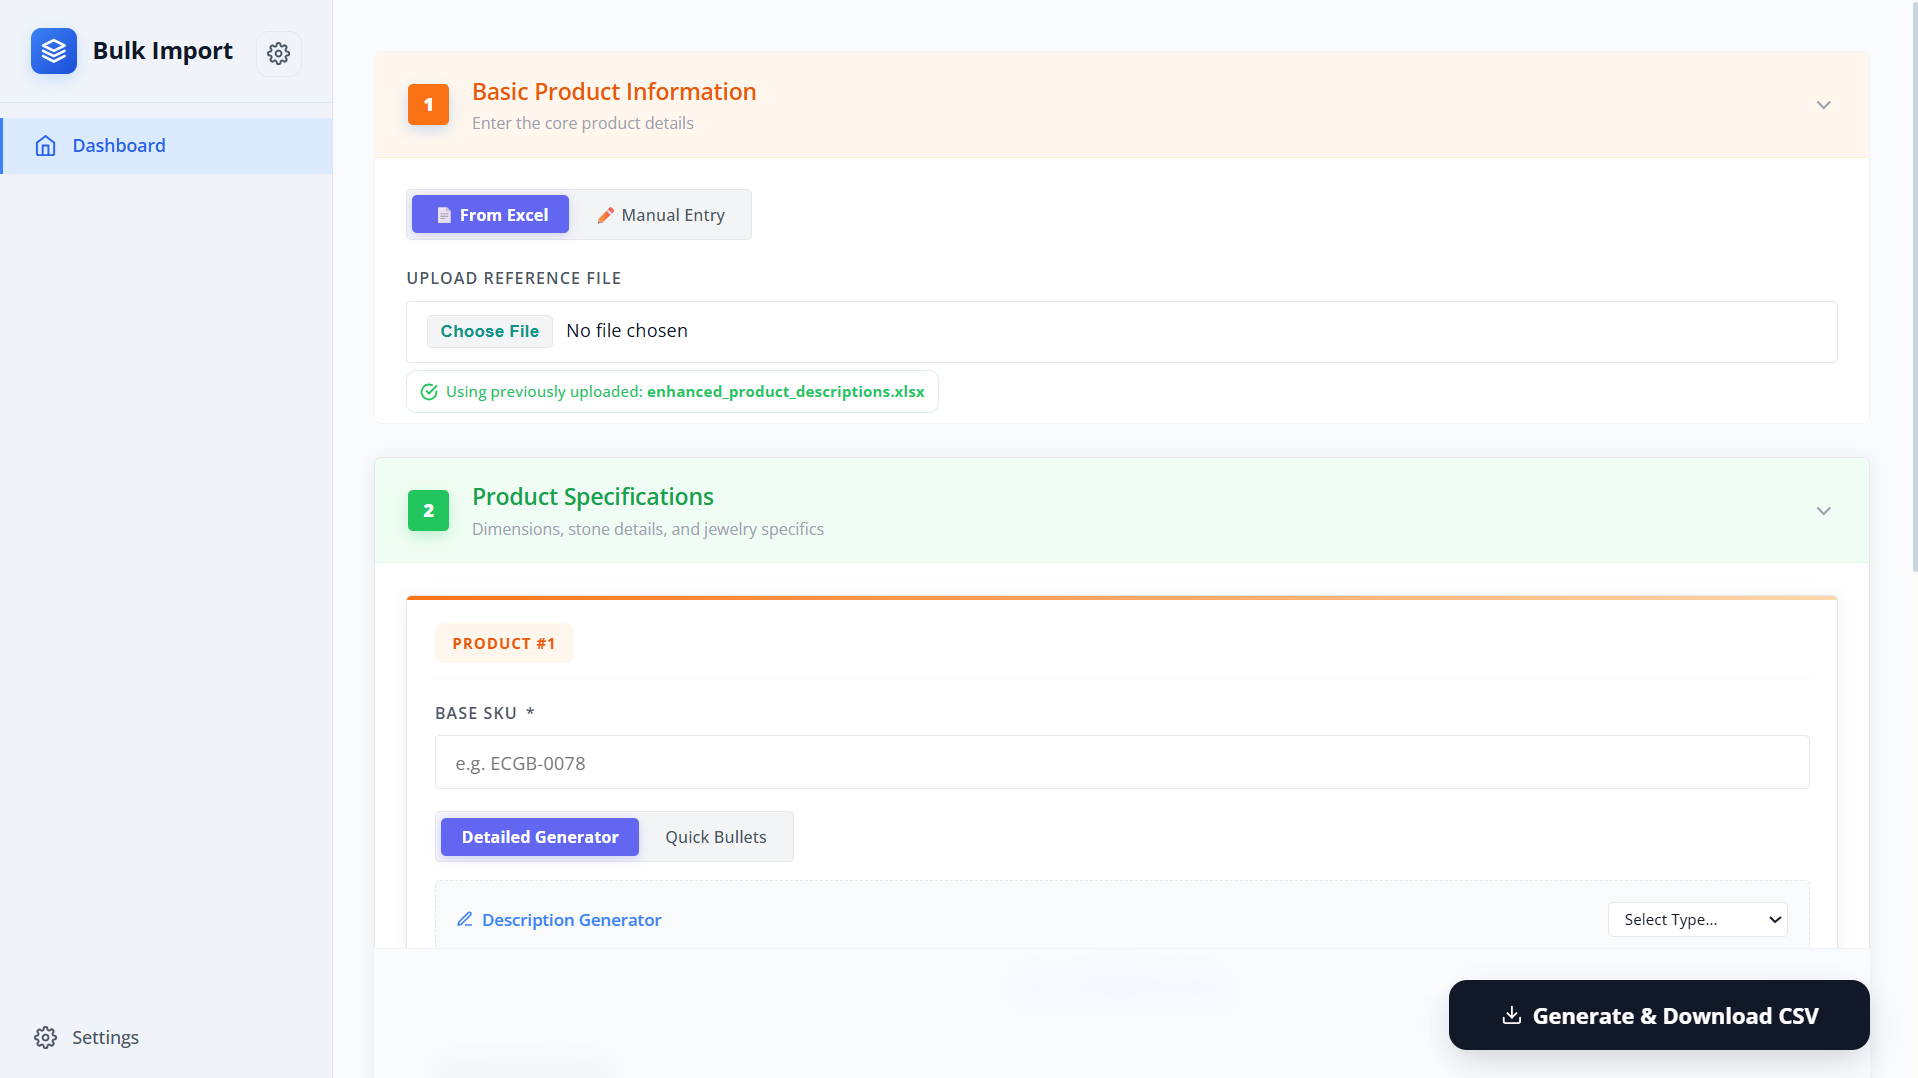Open Settings via the gear icon at bottom
1918x1078 pixels.
tap(46, 1037)
